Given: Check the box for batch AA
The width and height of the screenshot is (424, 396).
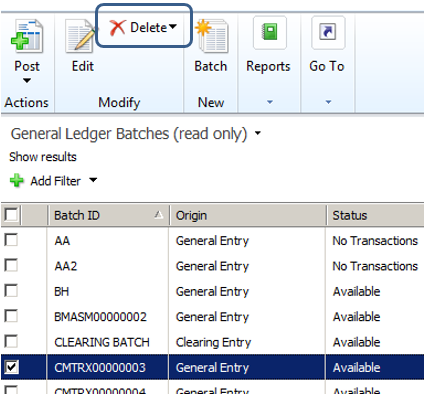Looking at the screenshot, I should coord(11,240).
